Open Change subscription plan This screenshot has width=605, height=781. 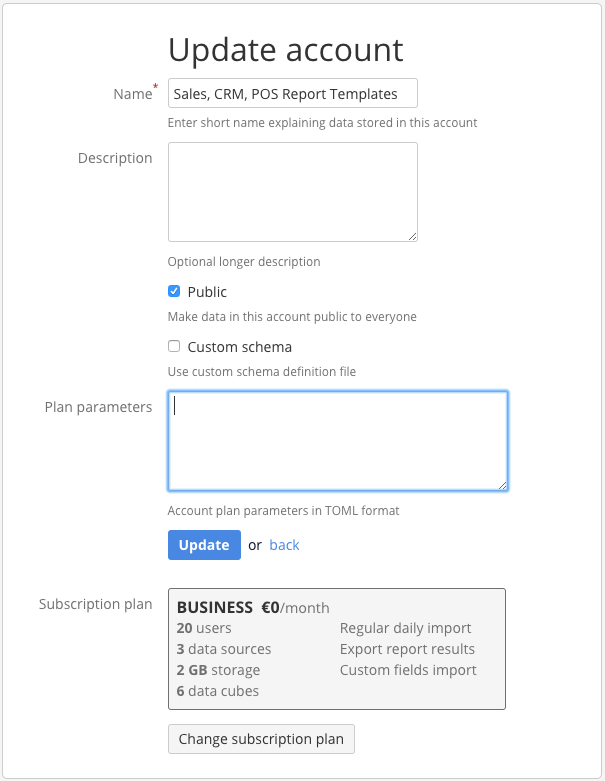[x=261, y=739]
